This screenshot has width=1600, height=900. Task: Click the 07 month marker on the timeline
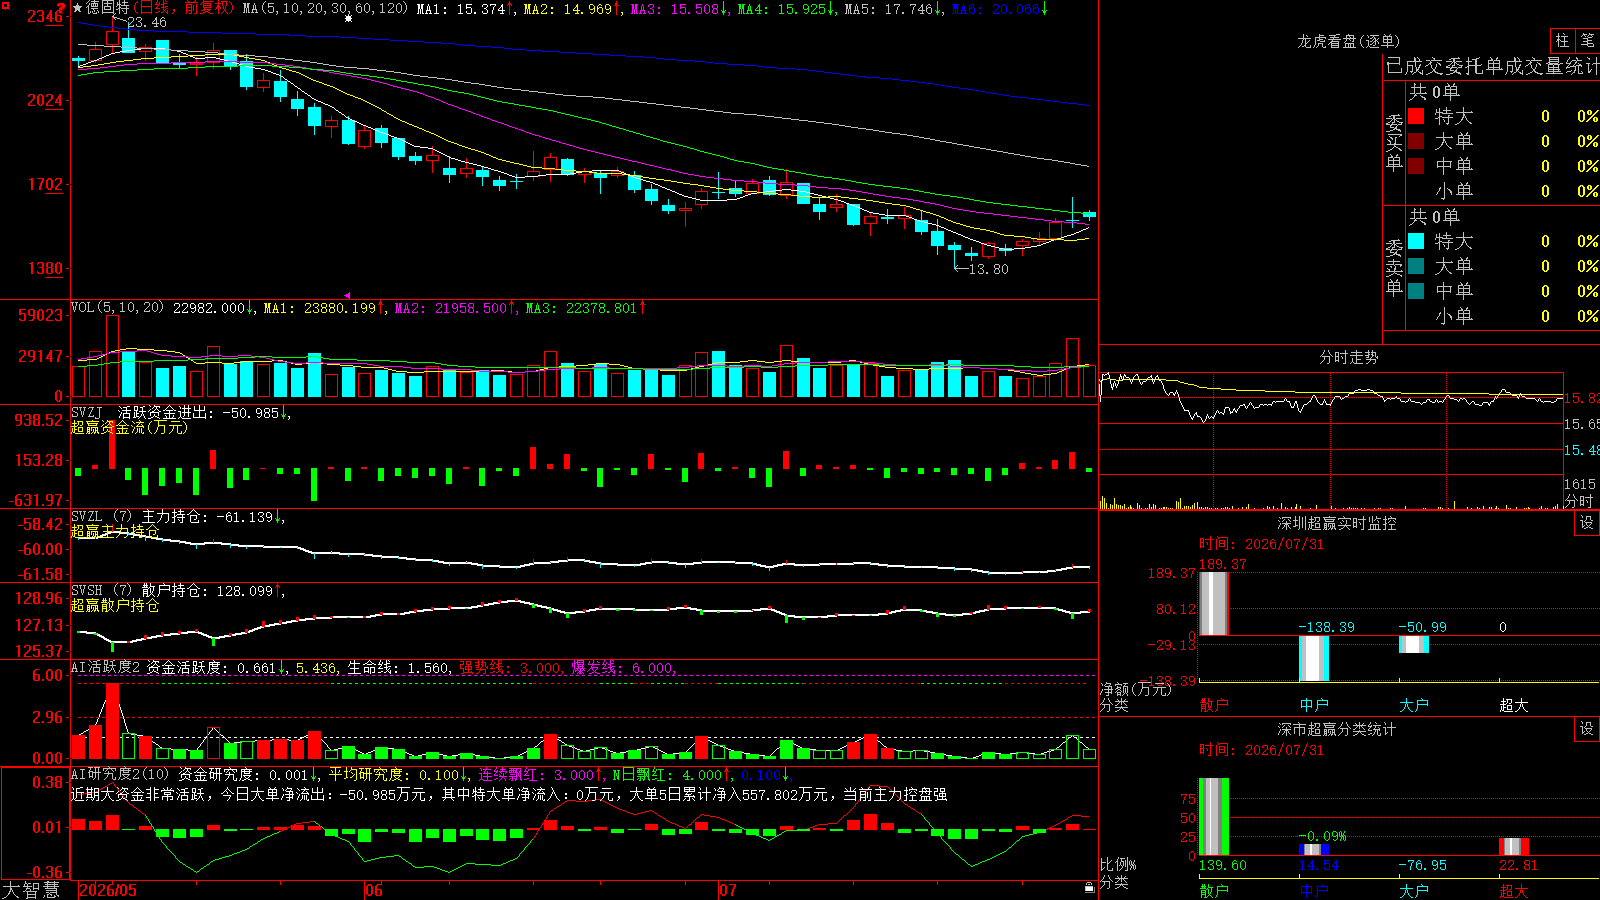click(x=728, y=890)
